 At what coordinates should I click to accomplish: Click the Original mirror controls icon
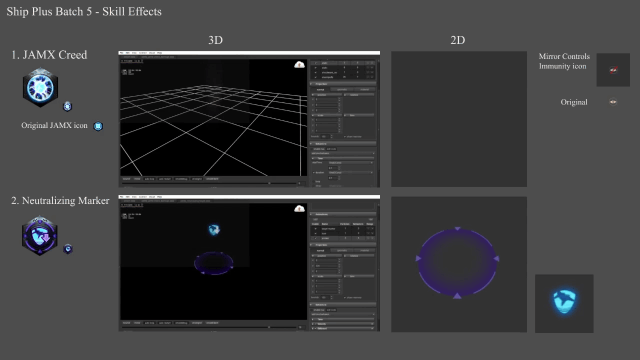(613, 102)
